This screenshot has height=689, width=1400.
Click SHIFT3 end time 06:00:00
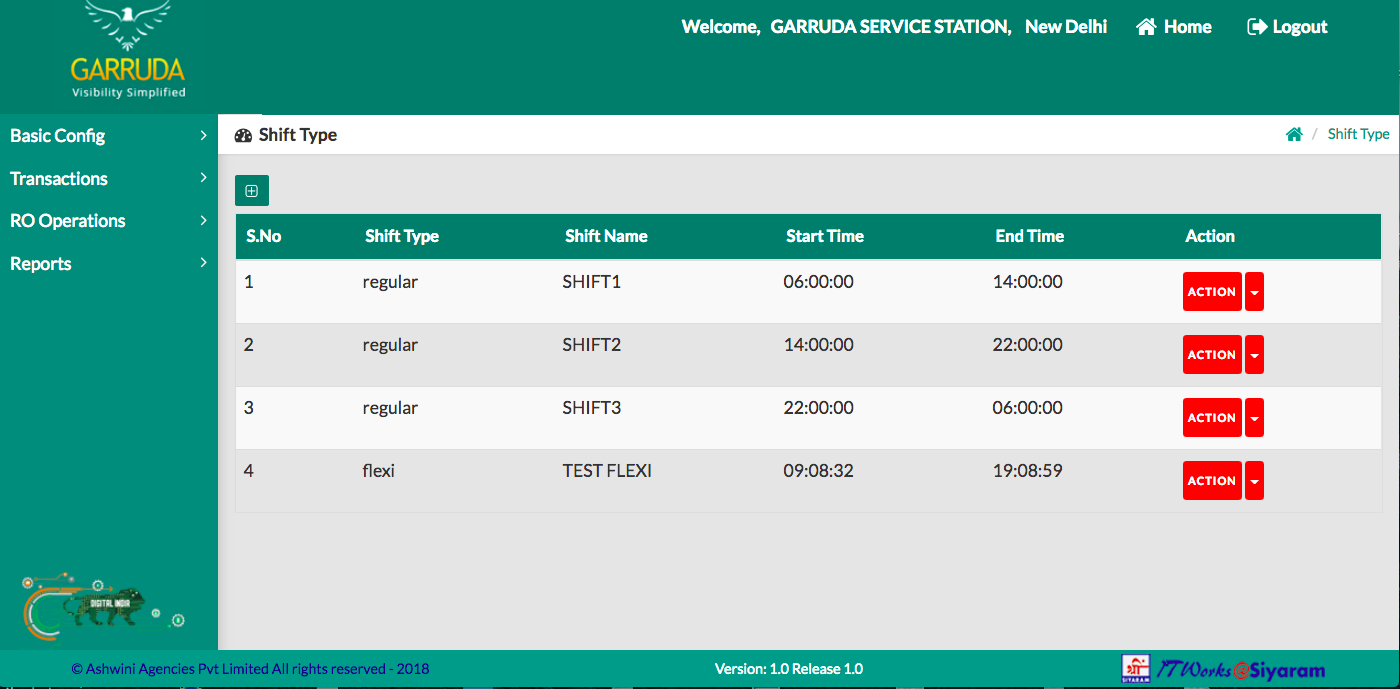(x=1028, y=408)
